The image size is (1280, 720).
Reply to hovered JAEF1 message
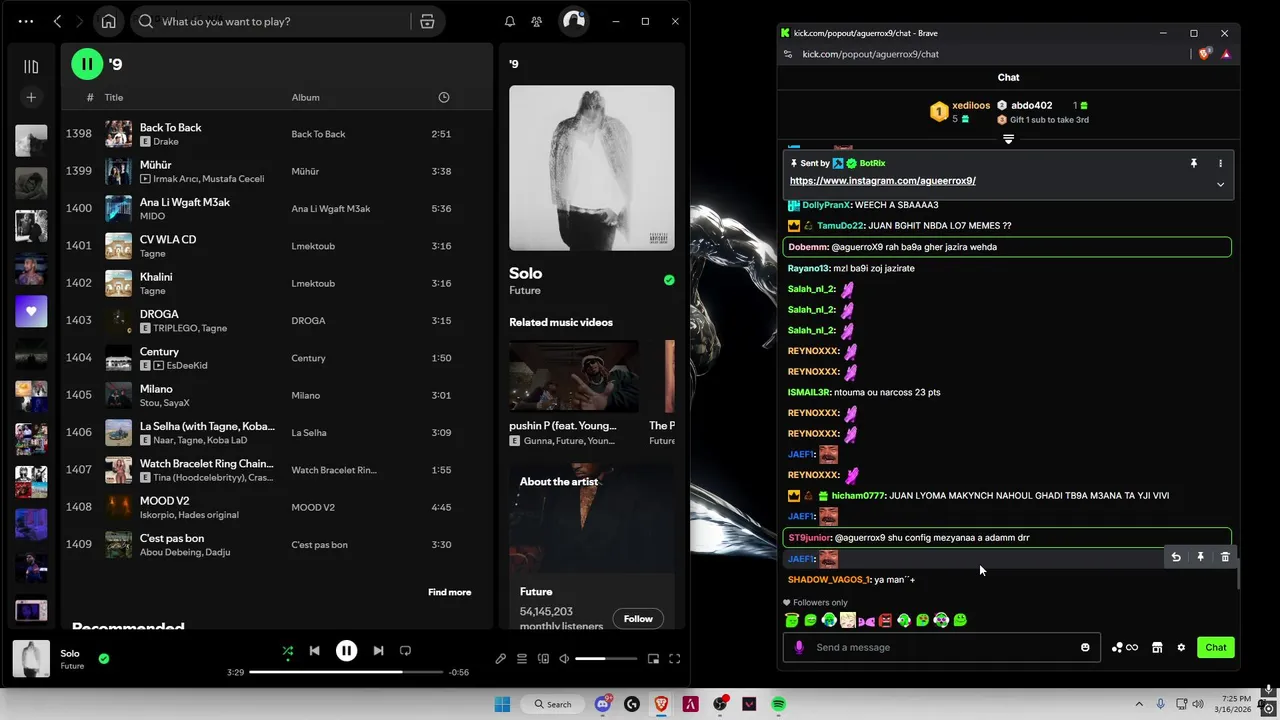[1176, 557]
